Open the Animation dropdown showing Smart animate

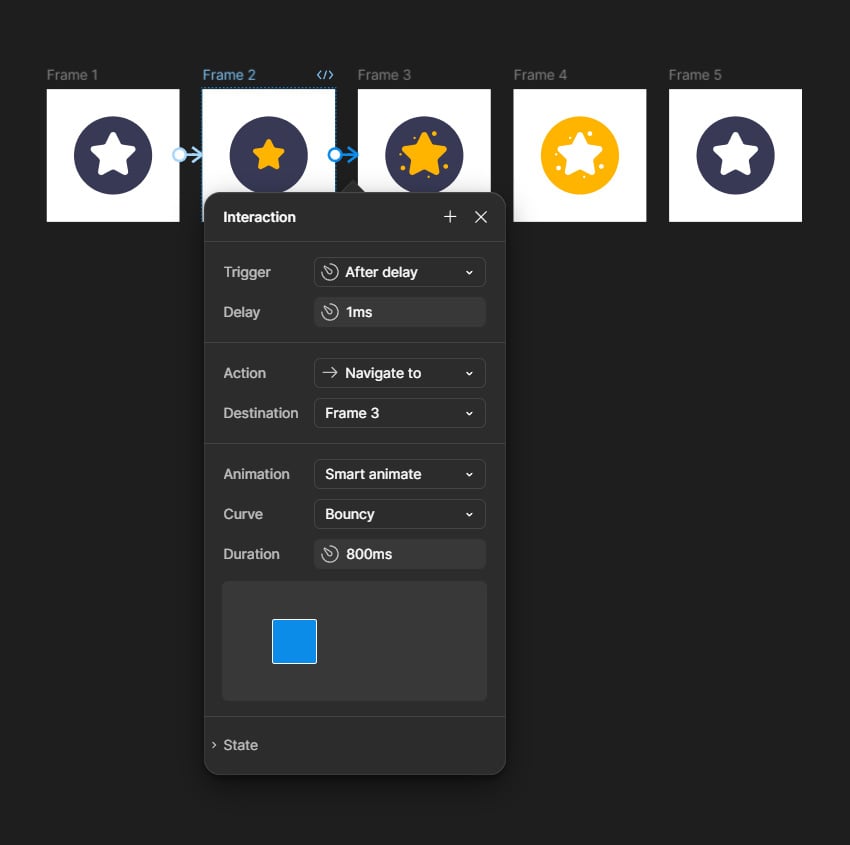(400, 474)
